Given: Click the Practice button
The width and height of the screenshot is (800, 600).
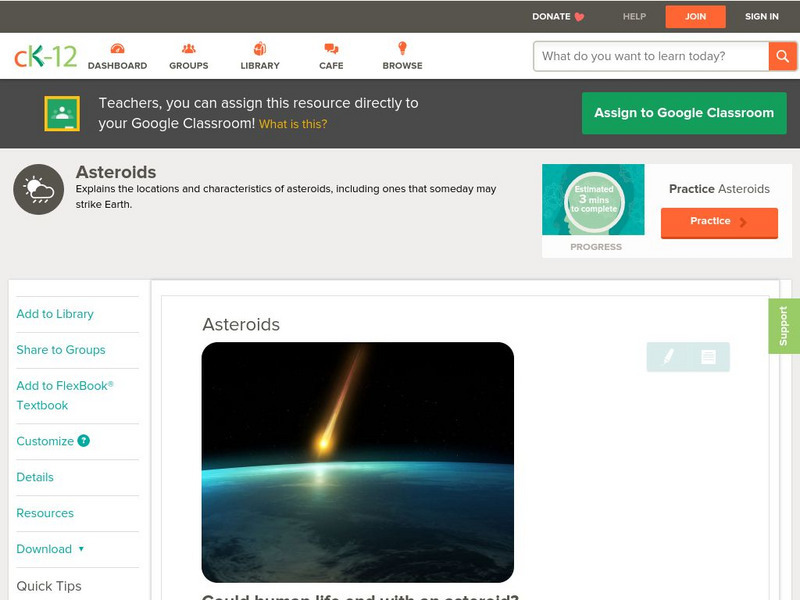Looking at the screenshot, I should [719, 222].
